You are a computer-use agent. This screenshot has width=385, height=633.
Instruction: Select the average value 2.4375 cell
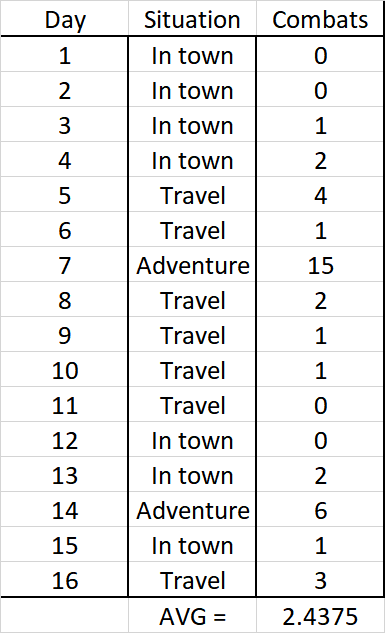[x=320, y=615]
